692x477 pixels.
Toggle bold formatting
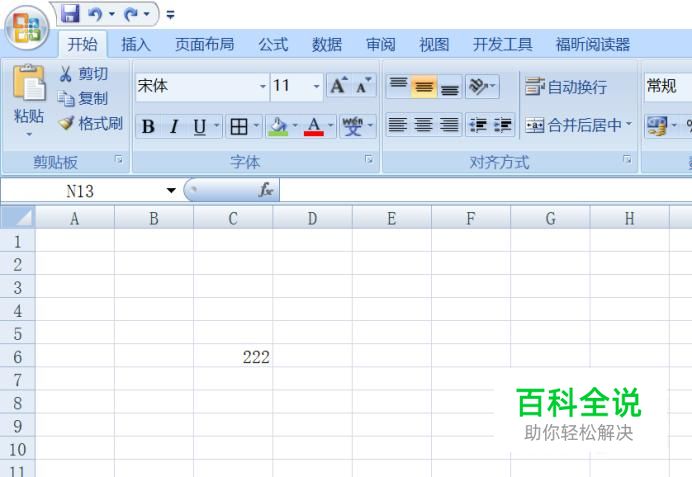pos(148,127)
